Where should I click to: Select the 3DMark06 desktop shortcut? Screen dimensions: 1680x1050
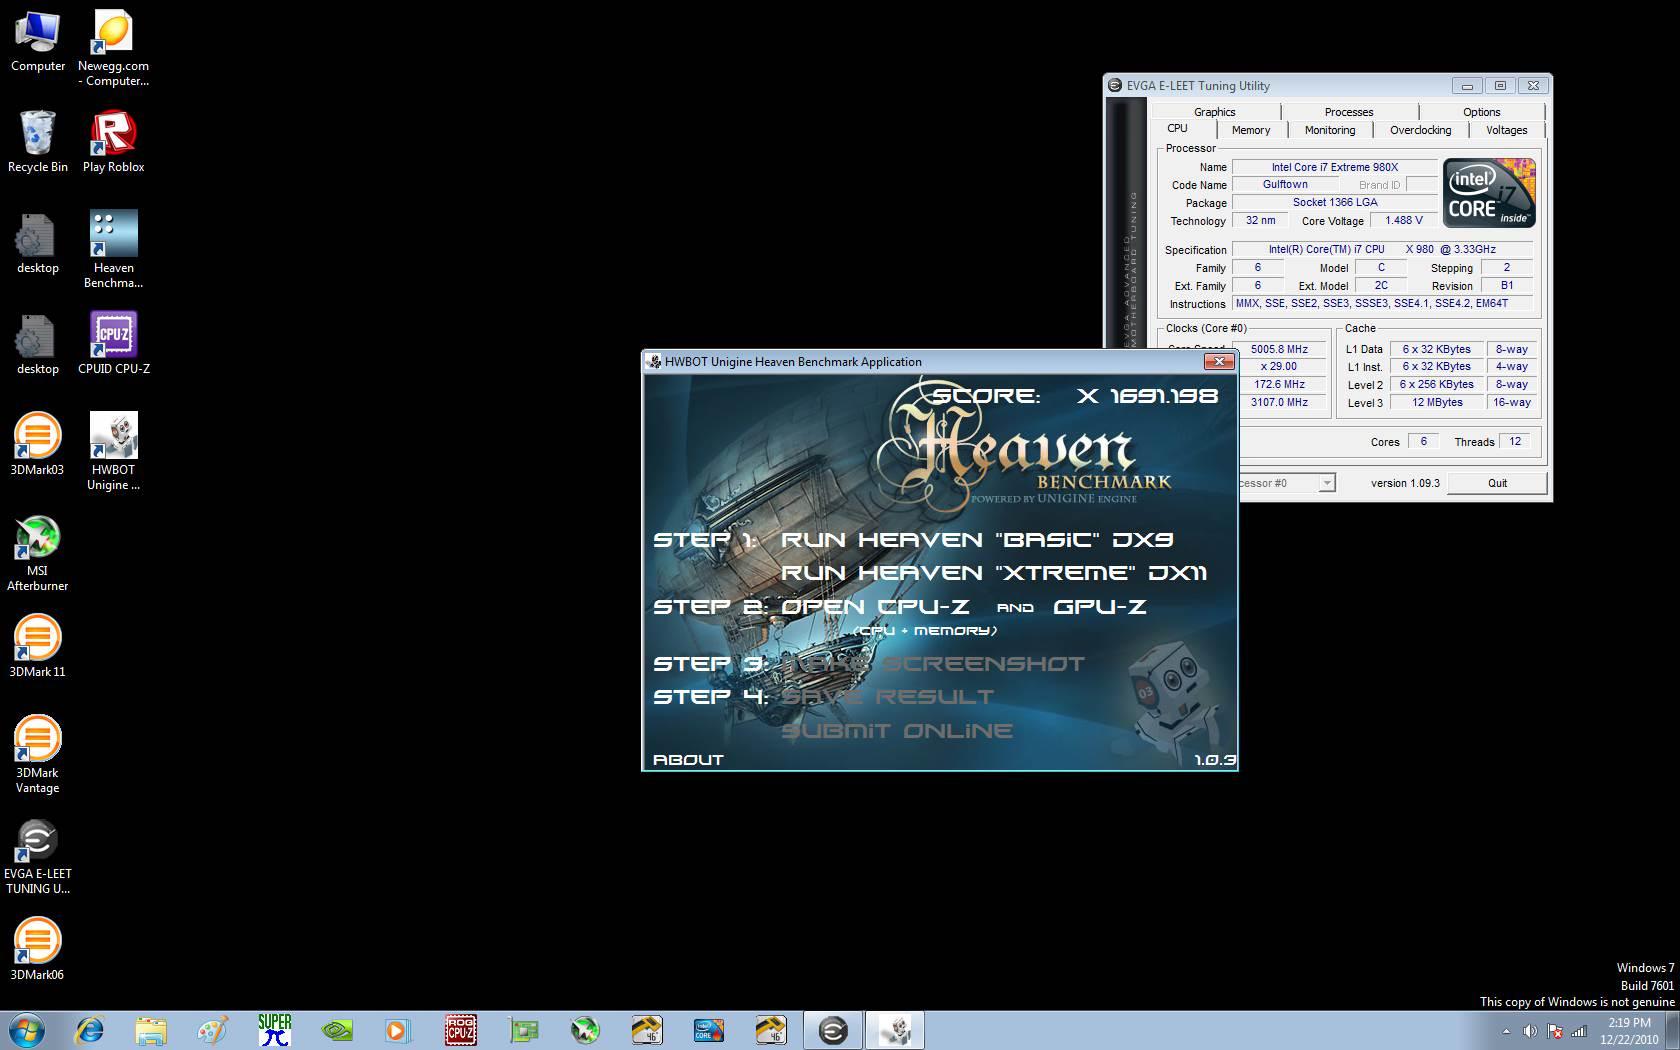37,949
